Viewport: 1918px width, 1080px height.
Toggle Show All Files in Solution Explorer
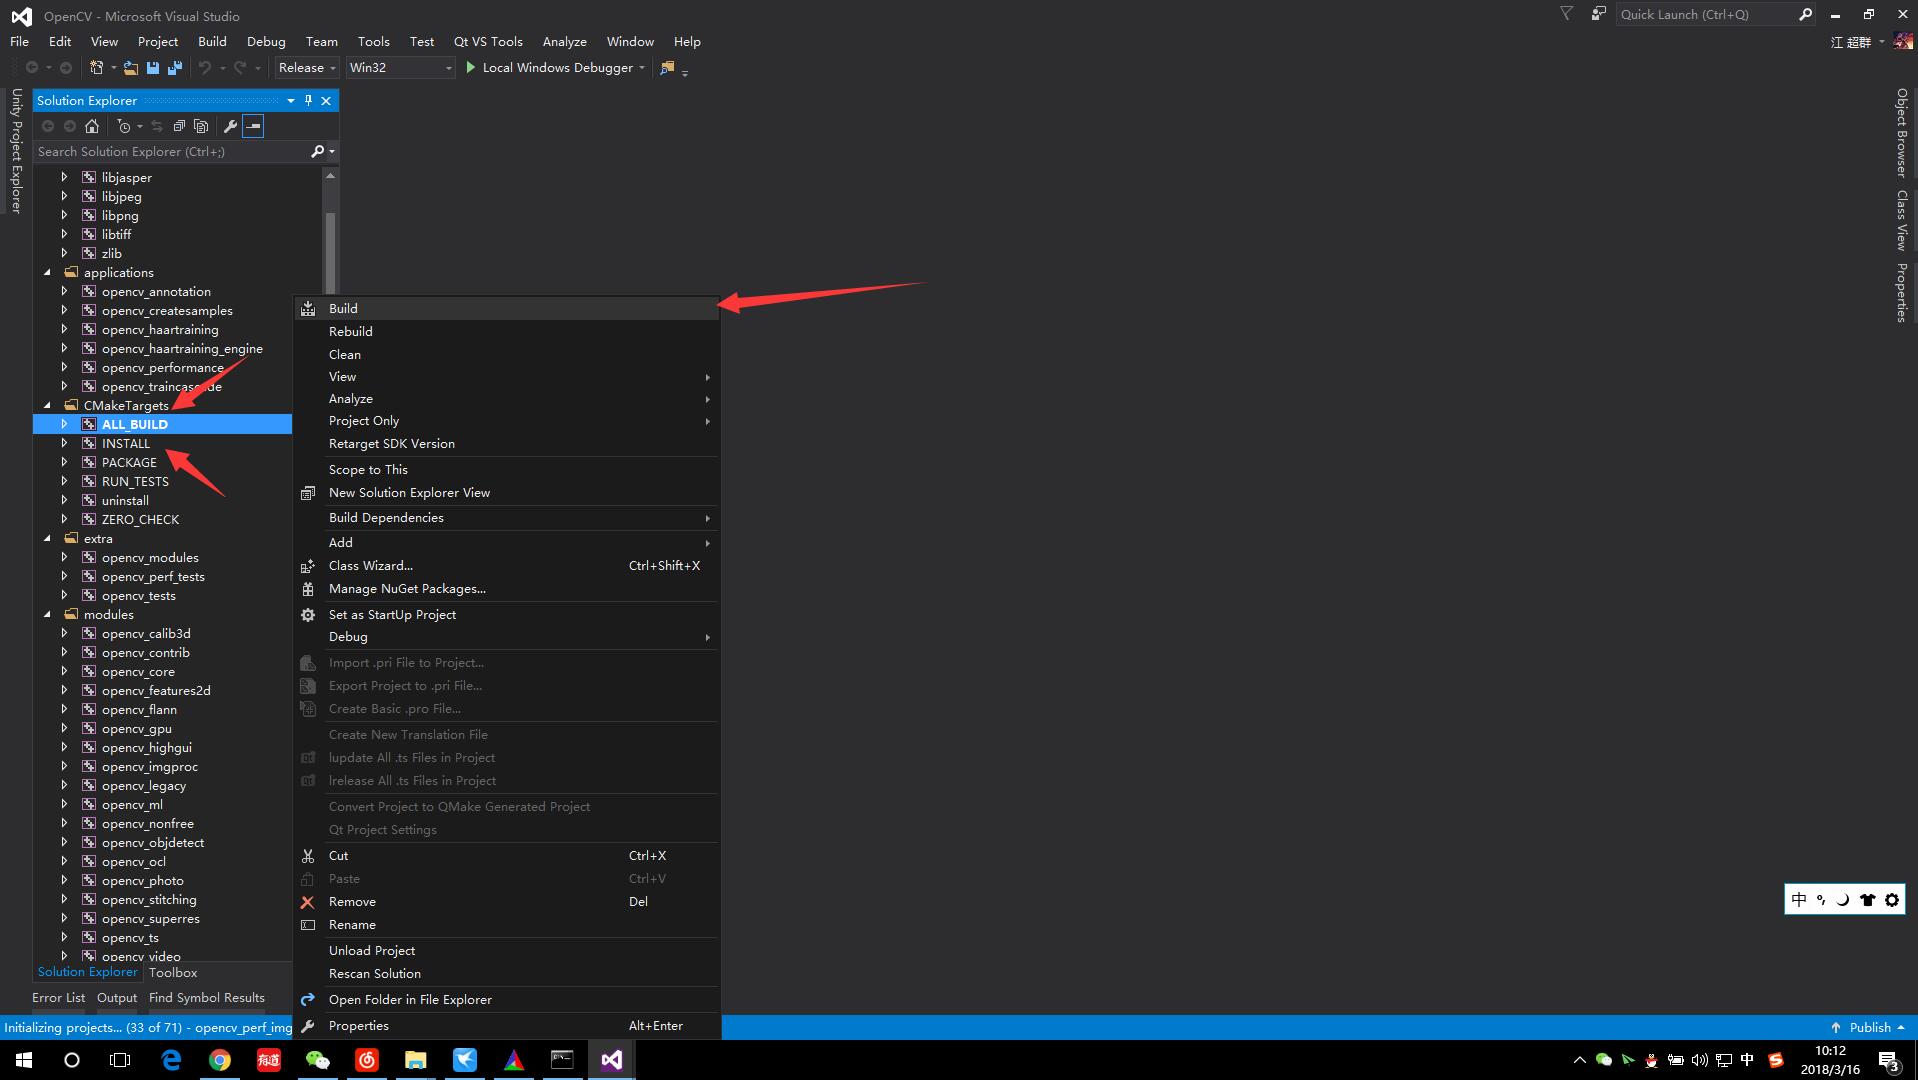point(201,126)
